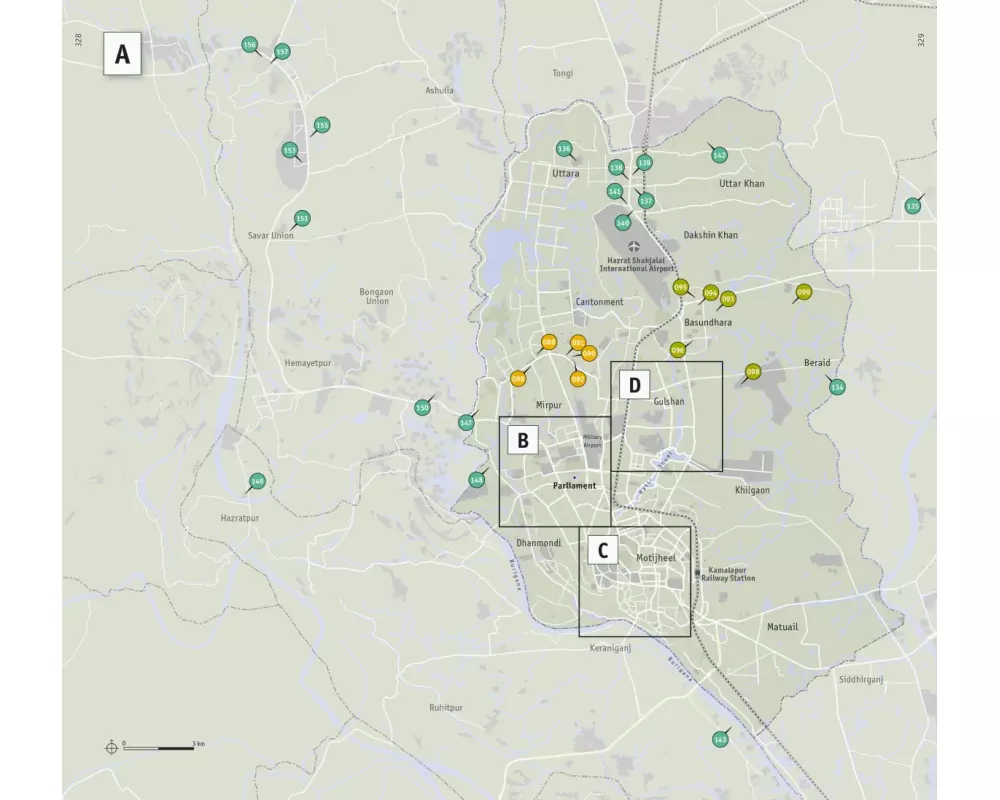Open inset map D label
This screenshot has width=1000, height=800.
(x=634, y=384)
